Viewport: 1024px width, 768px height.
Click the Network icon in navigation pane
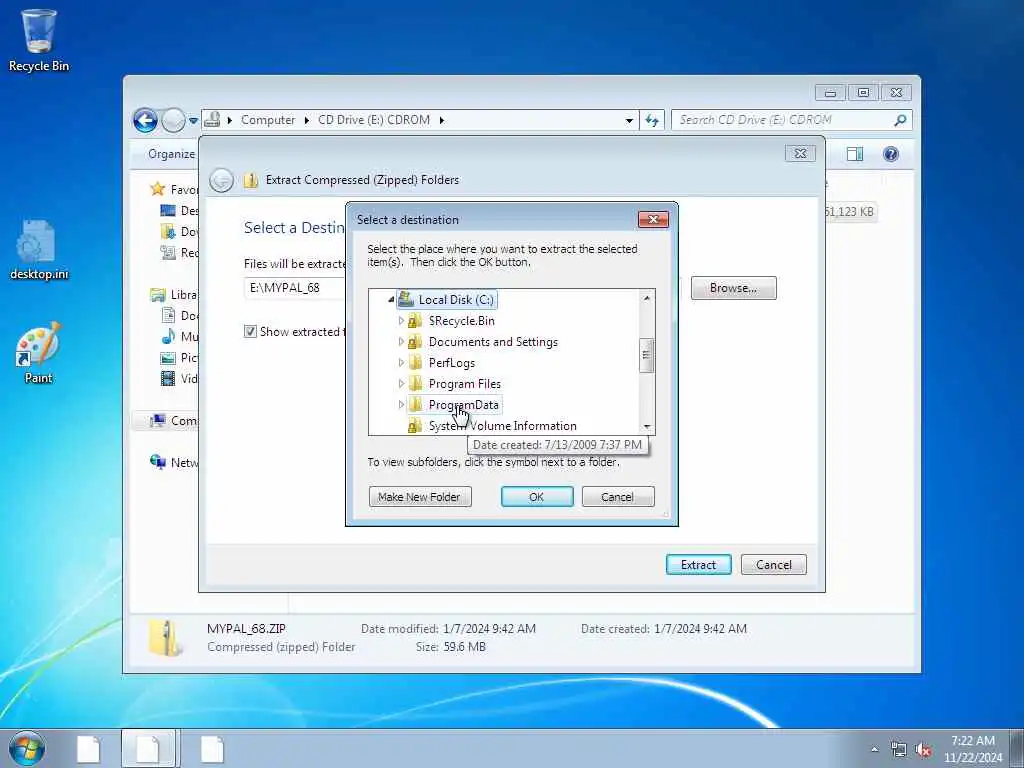tap(158, 462)
